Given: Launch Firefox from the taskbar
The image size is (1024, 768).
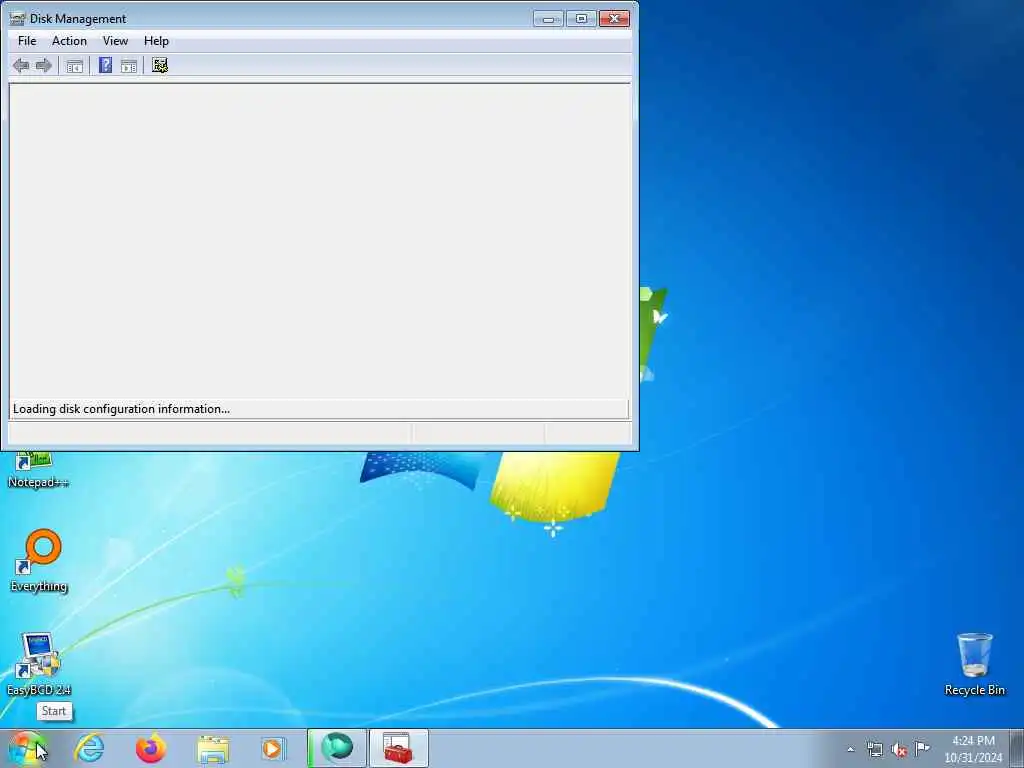Looking at the screenshot, I should pyautogui.click(x=151, y=748).
